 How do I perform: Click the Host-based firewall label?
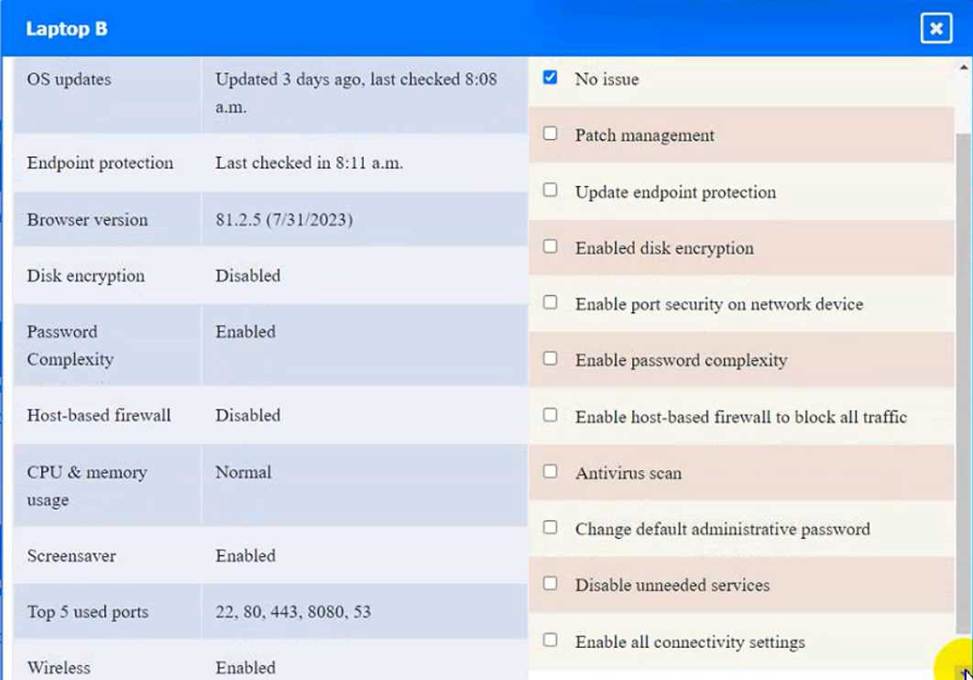click(99, 415)
